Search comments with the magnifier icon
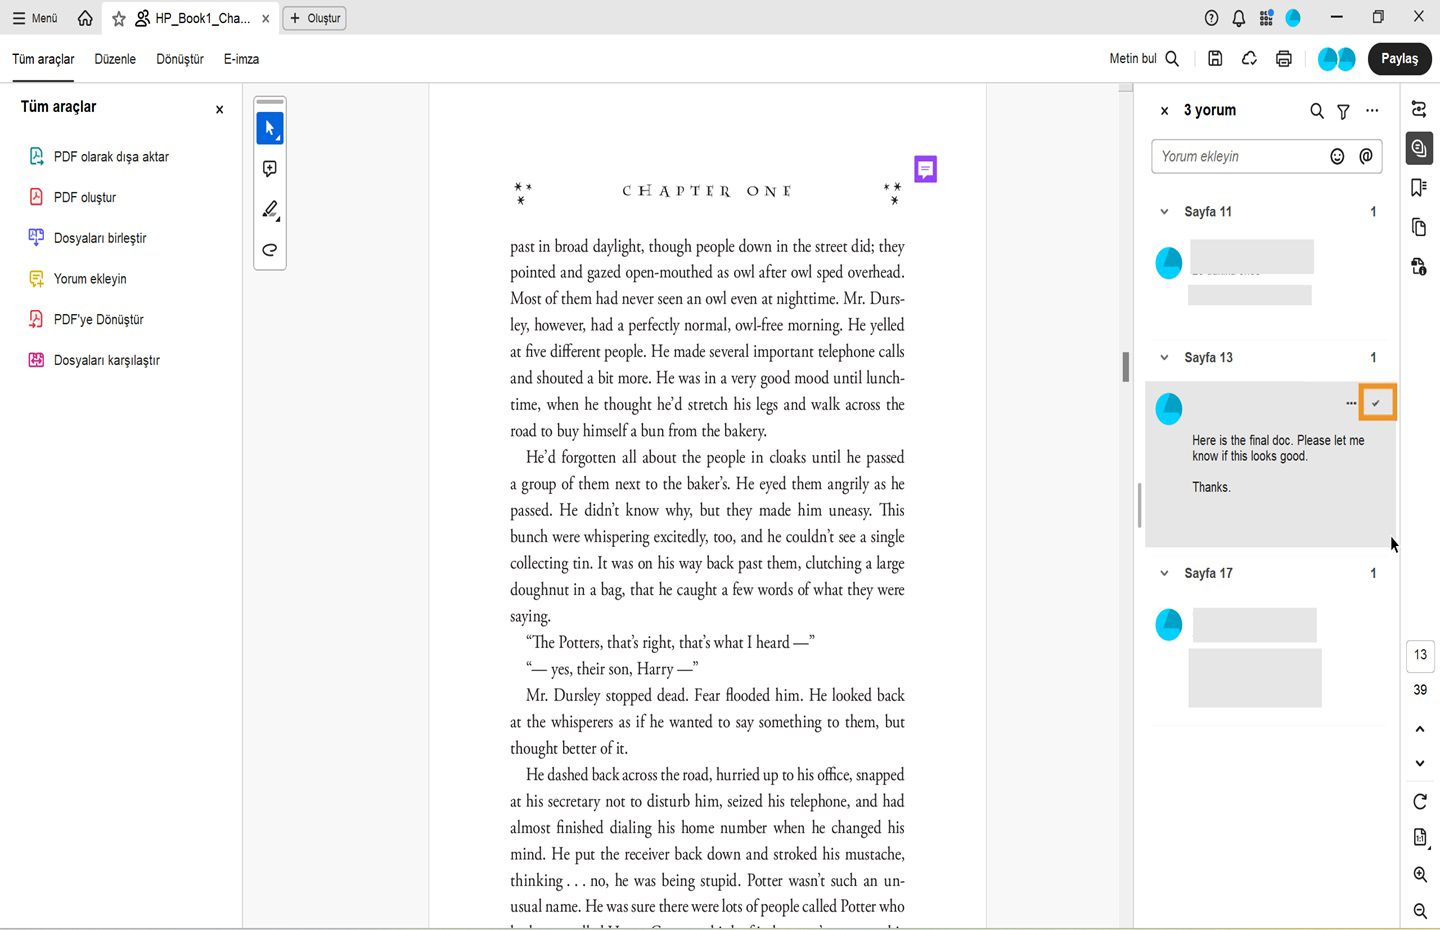 [1317, 111]
